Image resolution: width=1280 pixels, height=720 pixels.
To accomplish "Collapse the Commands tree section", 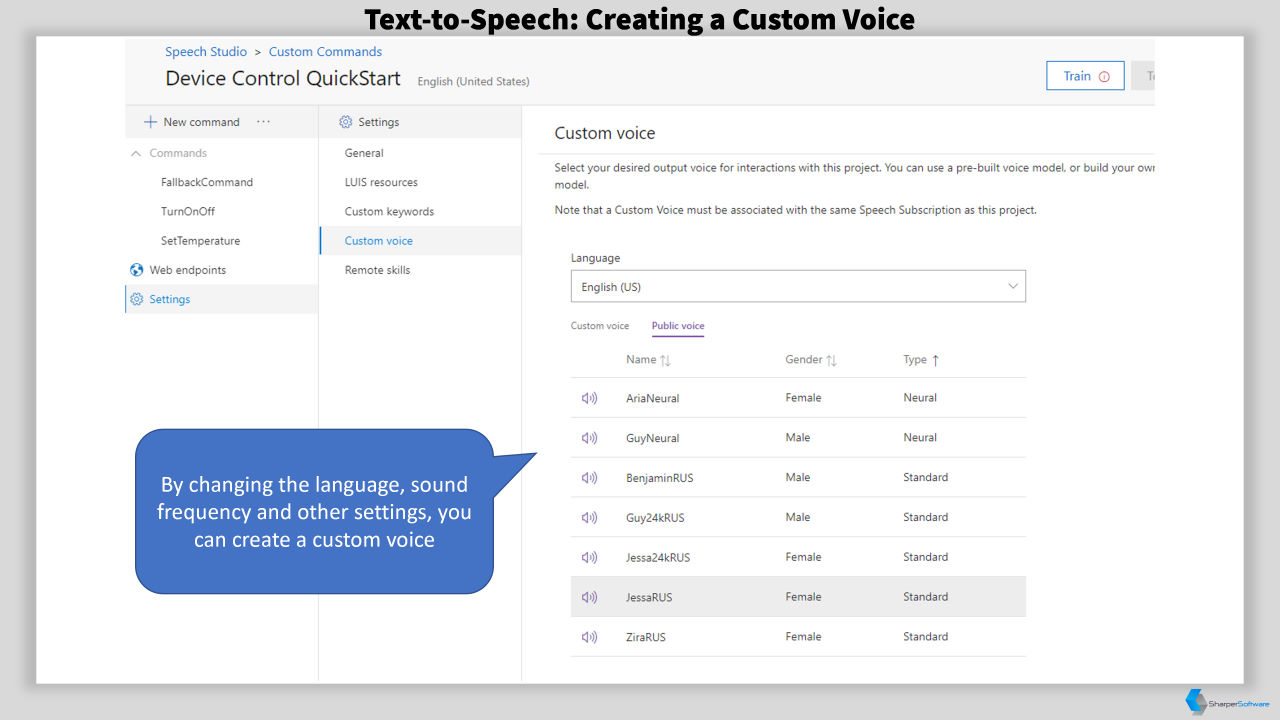I will (136, 153).
